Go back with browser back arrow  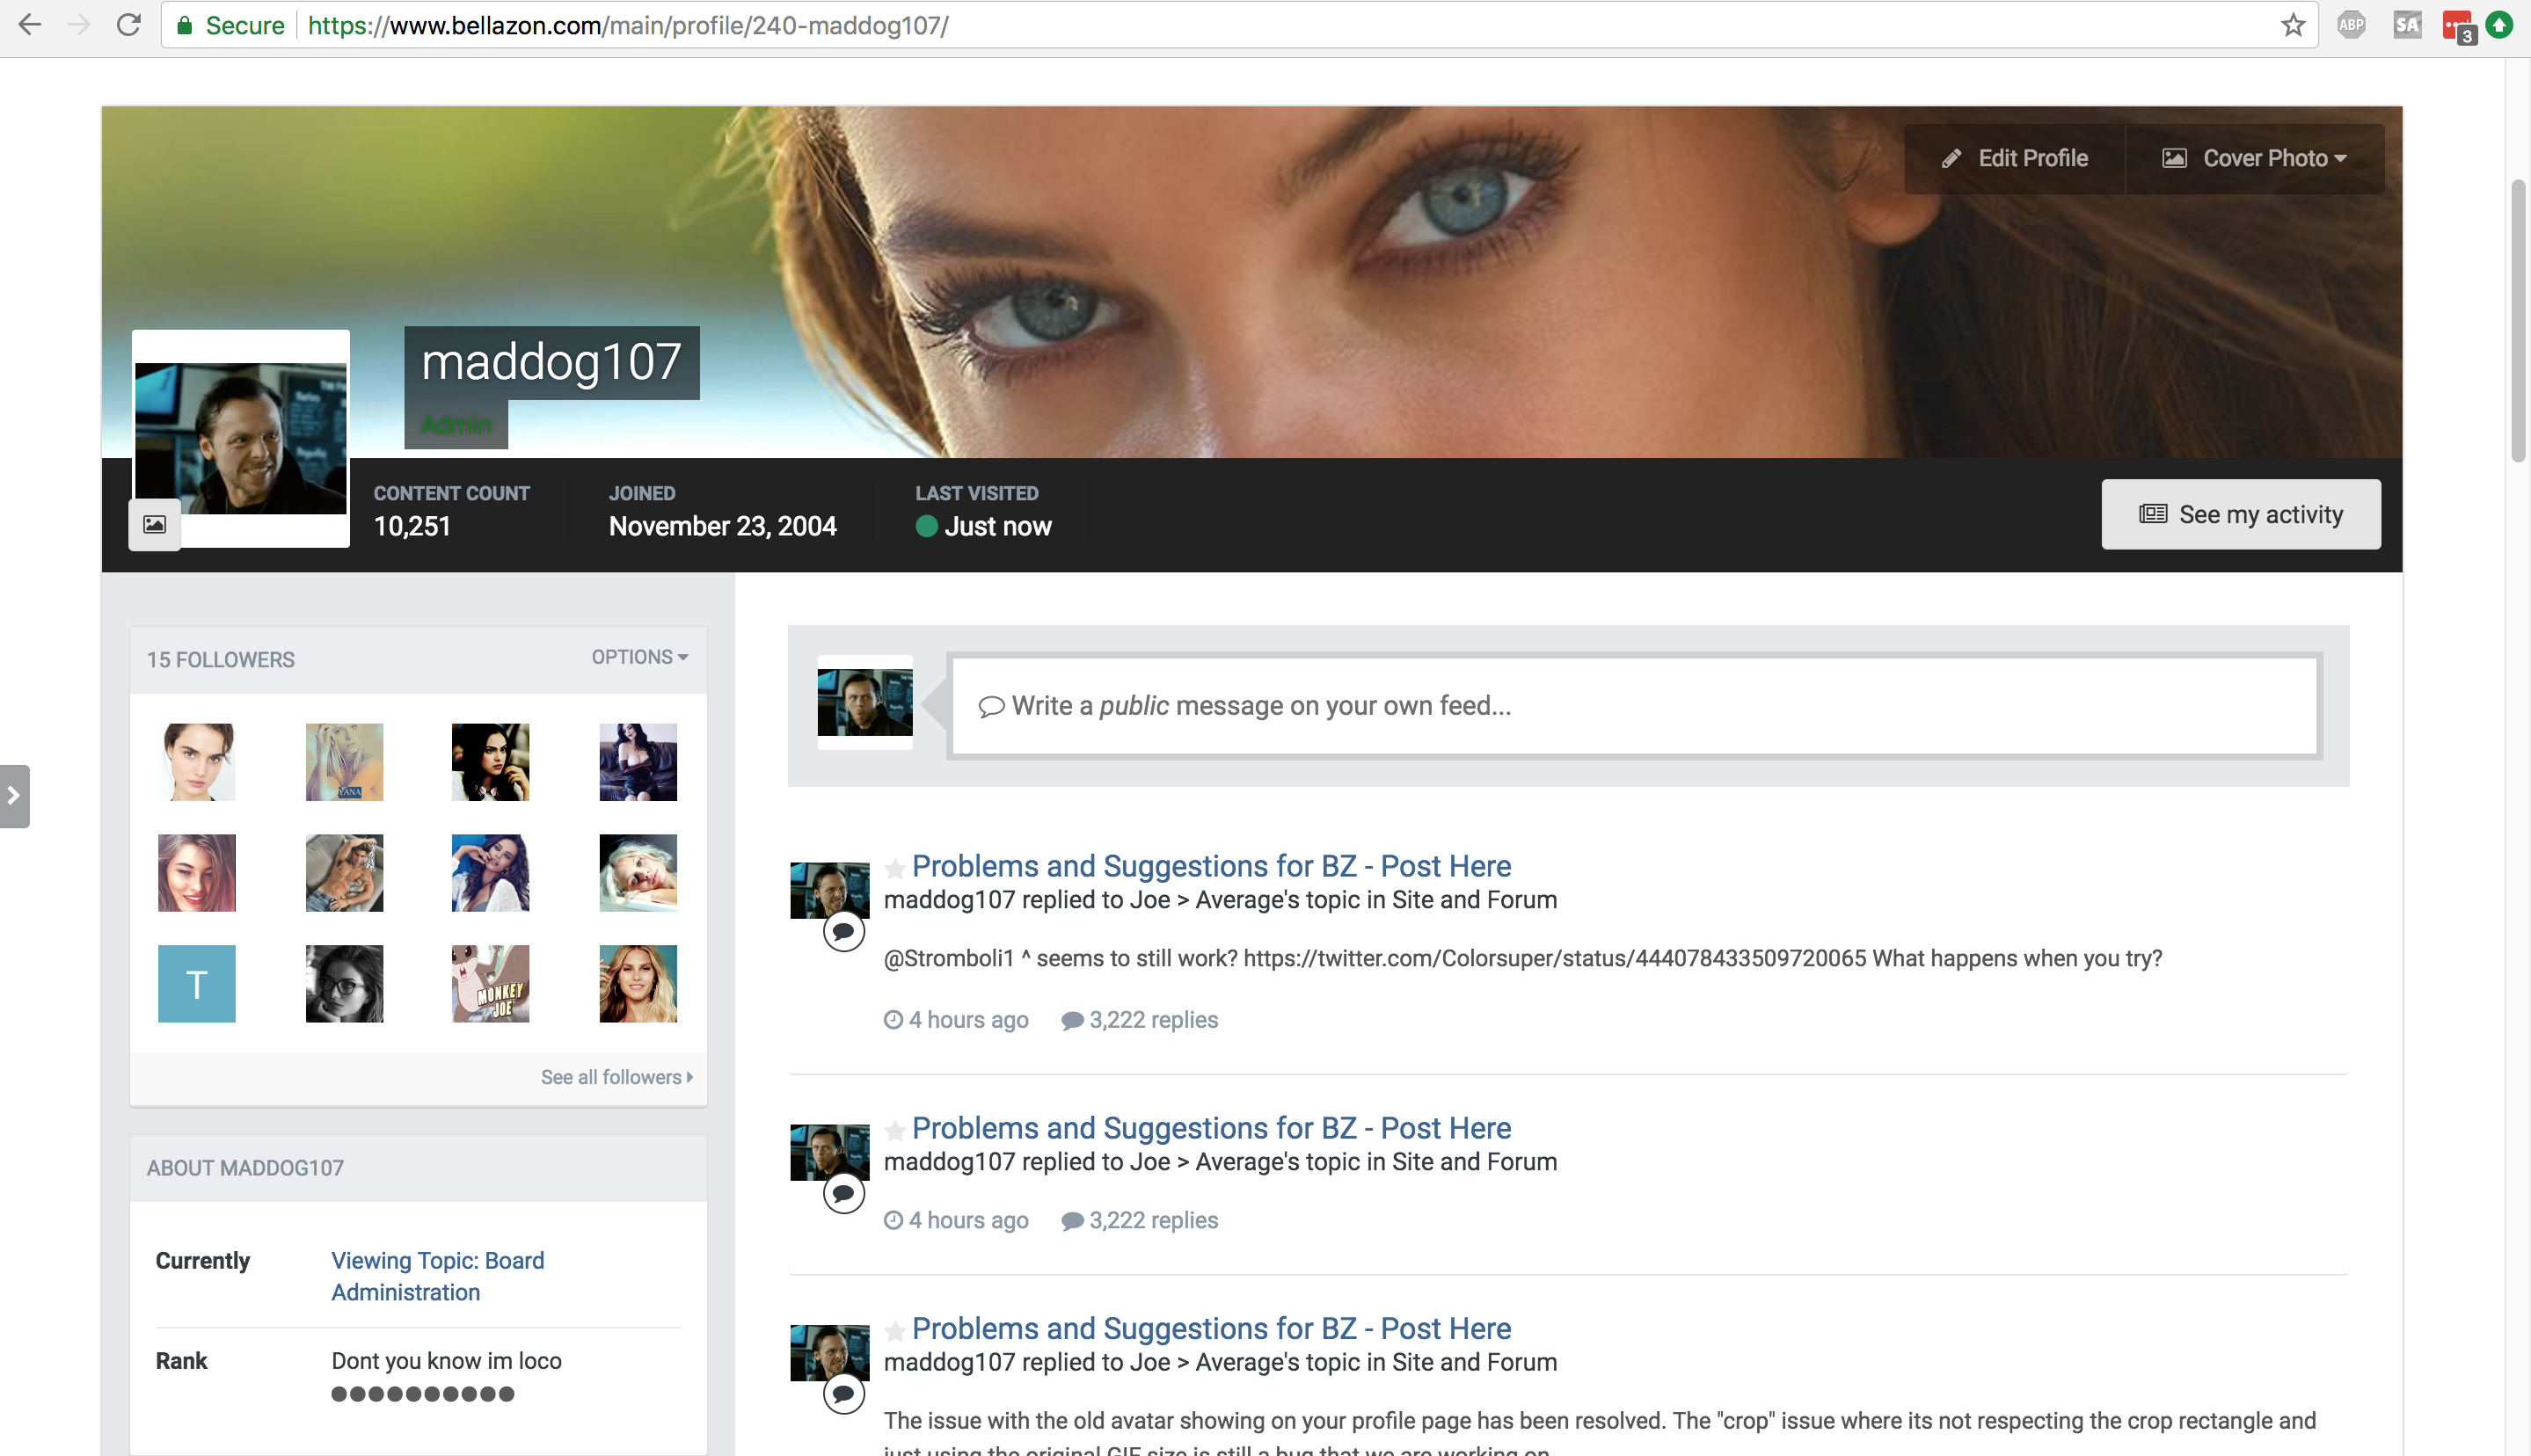[x=29, y=25]
